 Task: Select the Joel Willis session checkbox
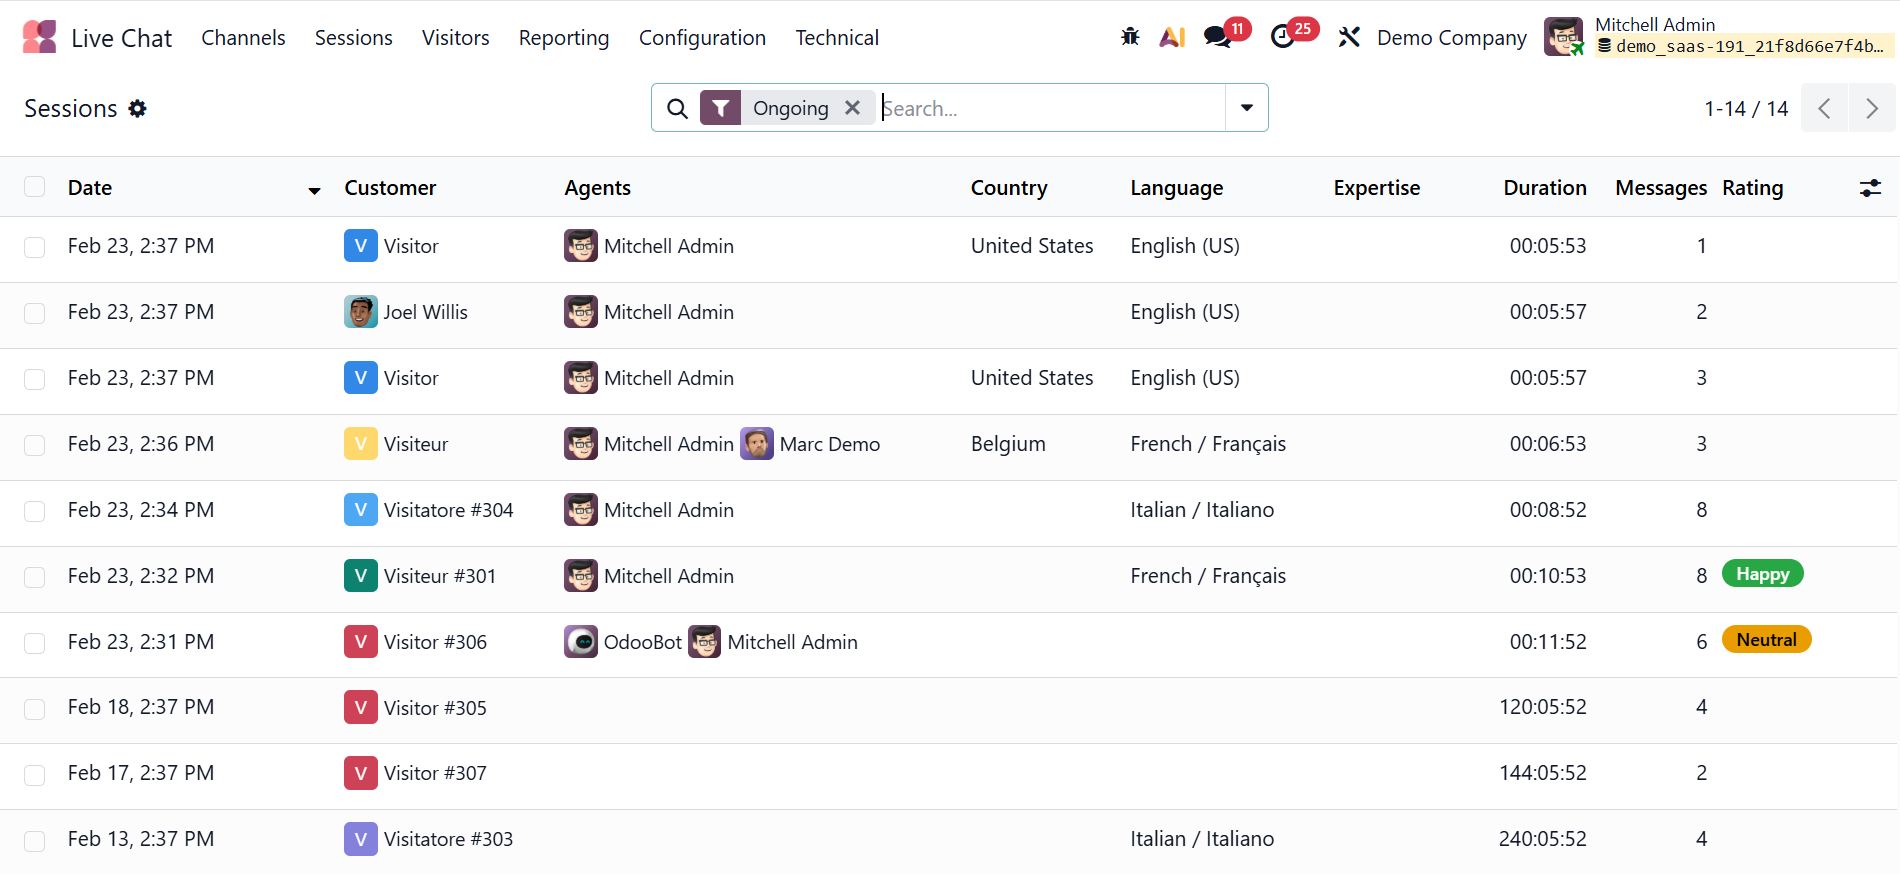click(35, 313)
